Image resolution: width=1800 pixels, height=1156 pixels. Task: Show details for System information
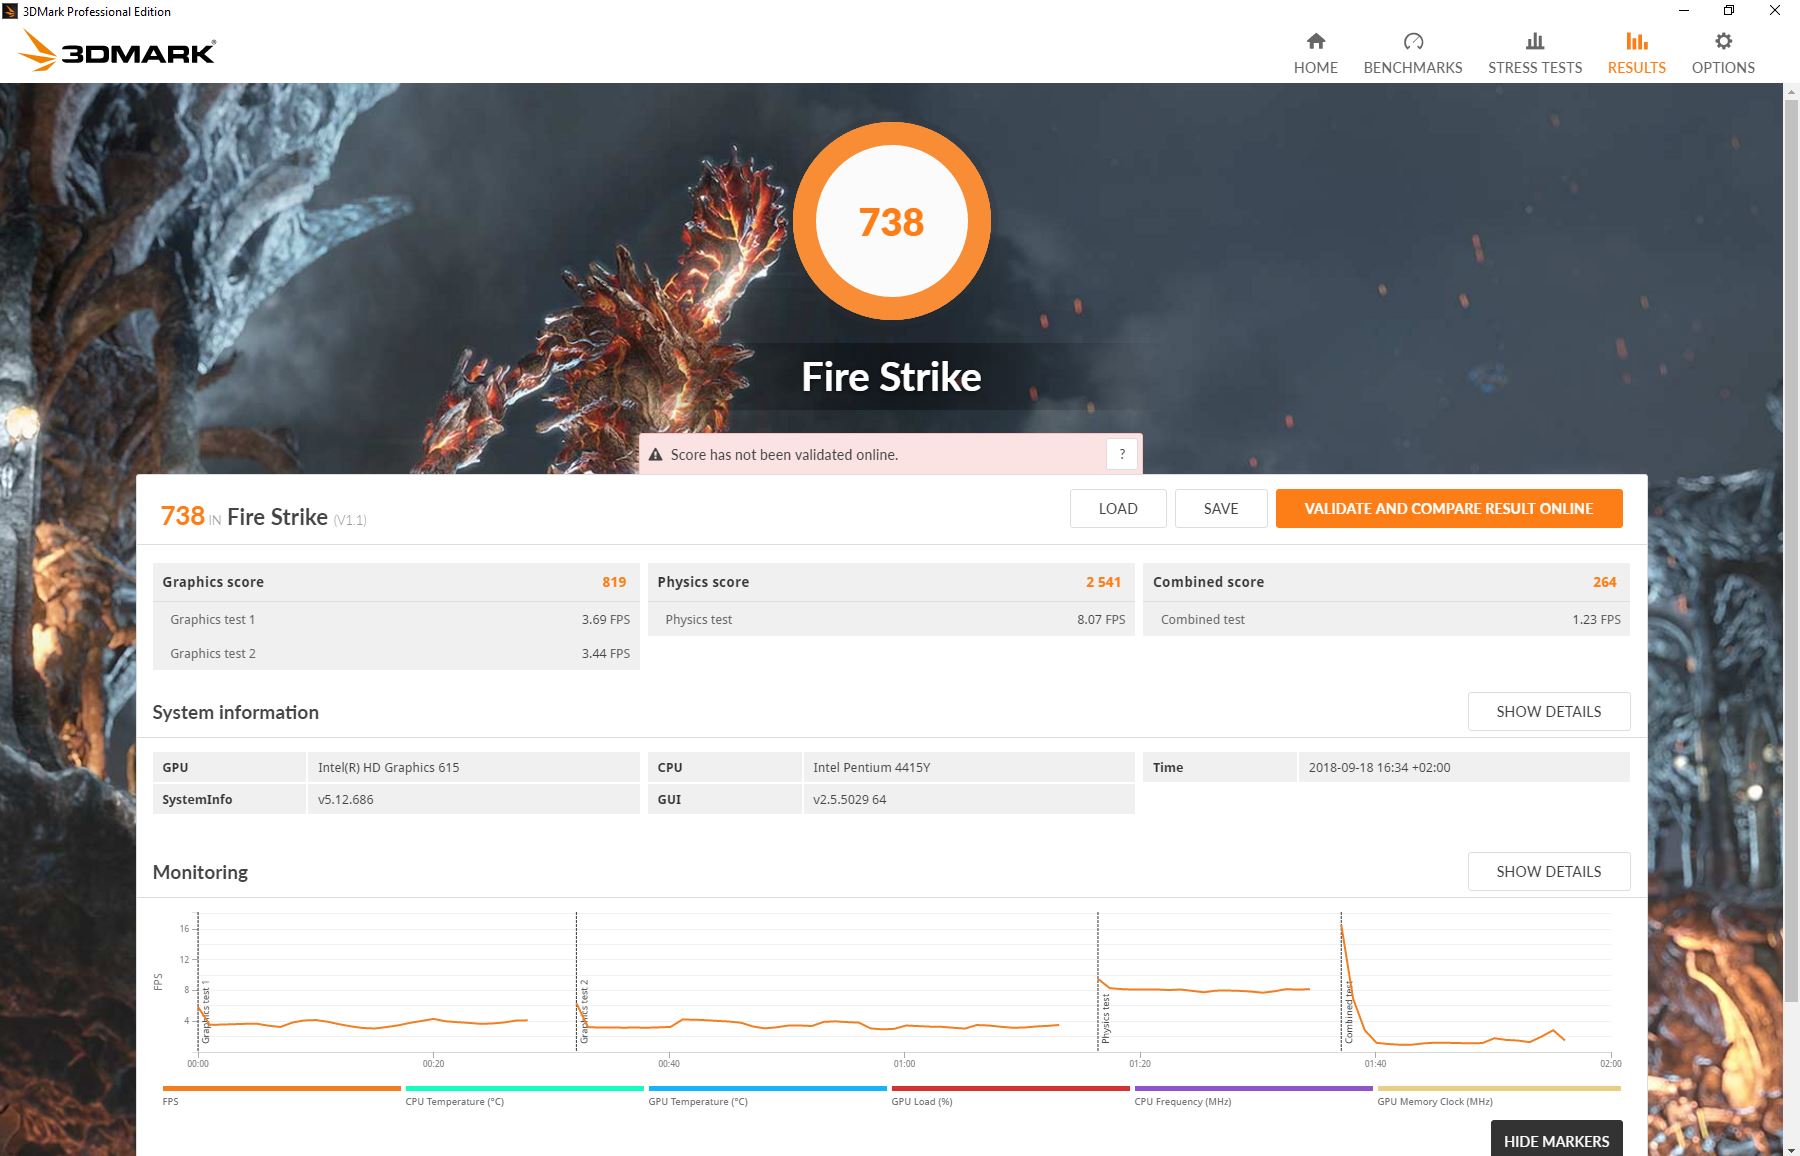click(x=1549, y=711)
